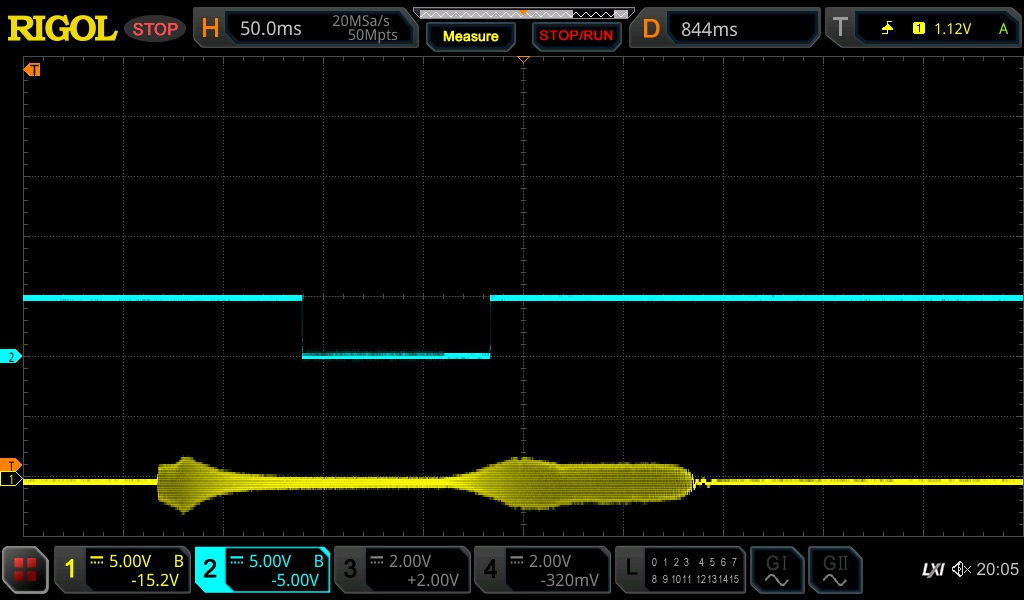Select channel 3 2.00V scale value
Viewport: 1024px width, 600px height.
click(409, 561)
